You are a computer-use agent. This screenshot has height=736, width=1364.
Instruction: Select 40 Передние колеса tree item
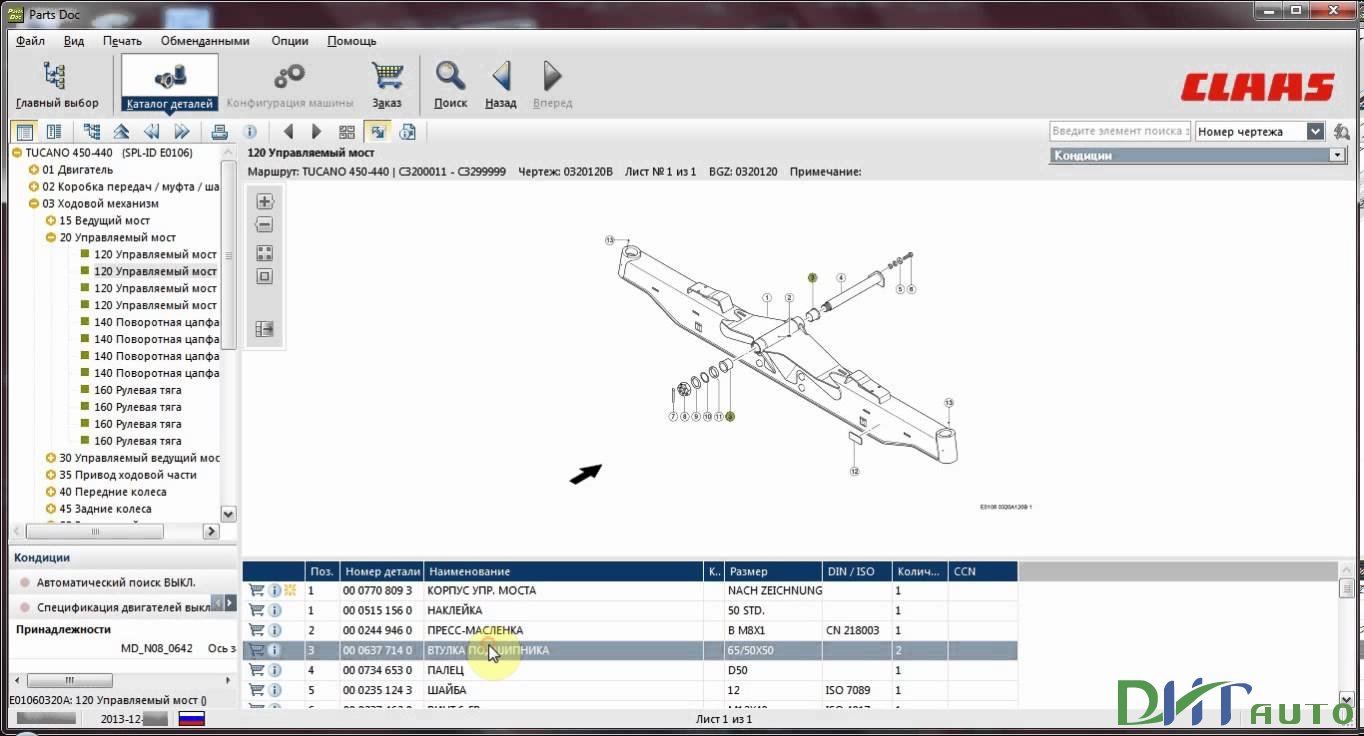pos(112,492)
